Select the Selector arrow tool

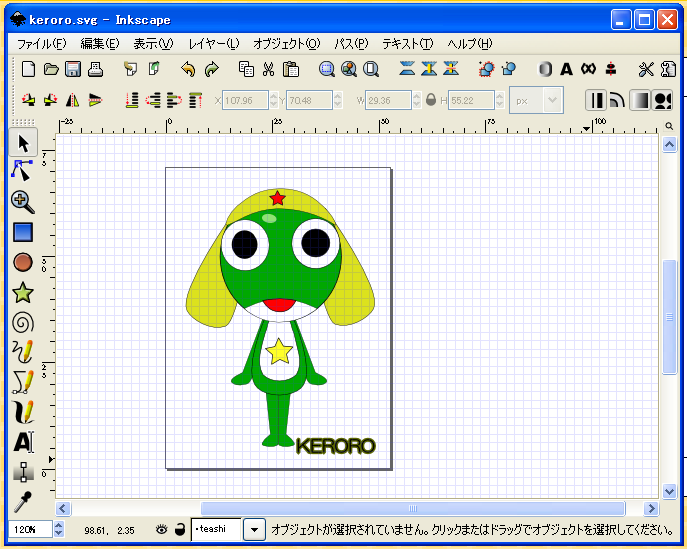(23, 143)
